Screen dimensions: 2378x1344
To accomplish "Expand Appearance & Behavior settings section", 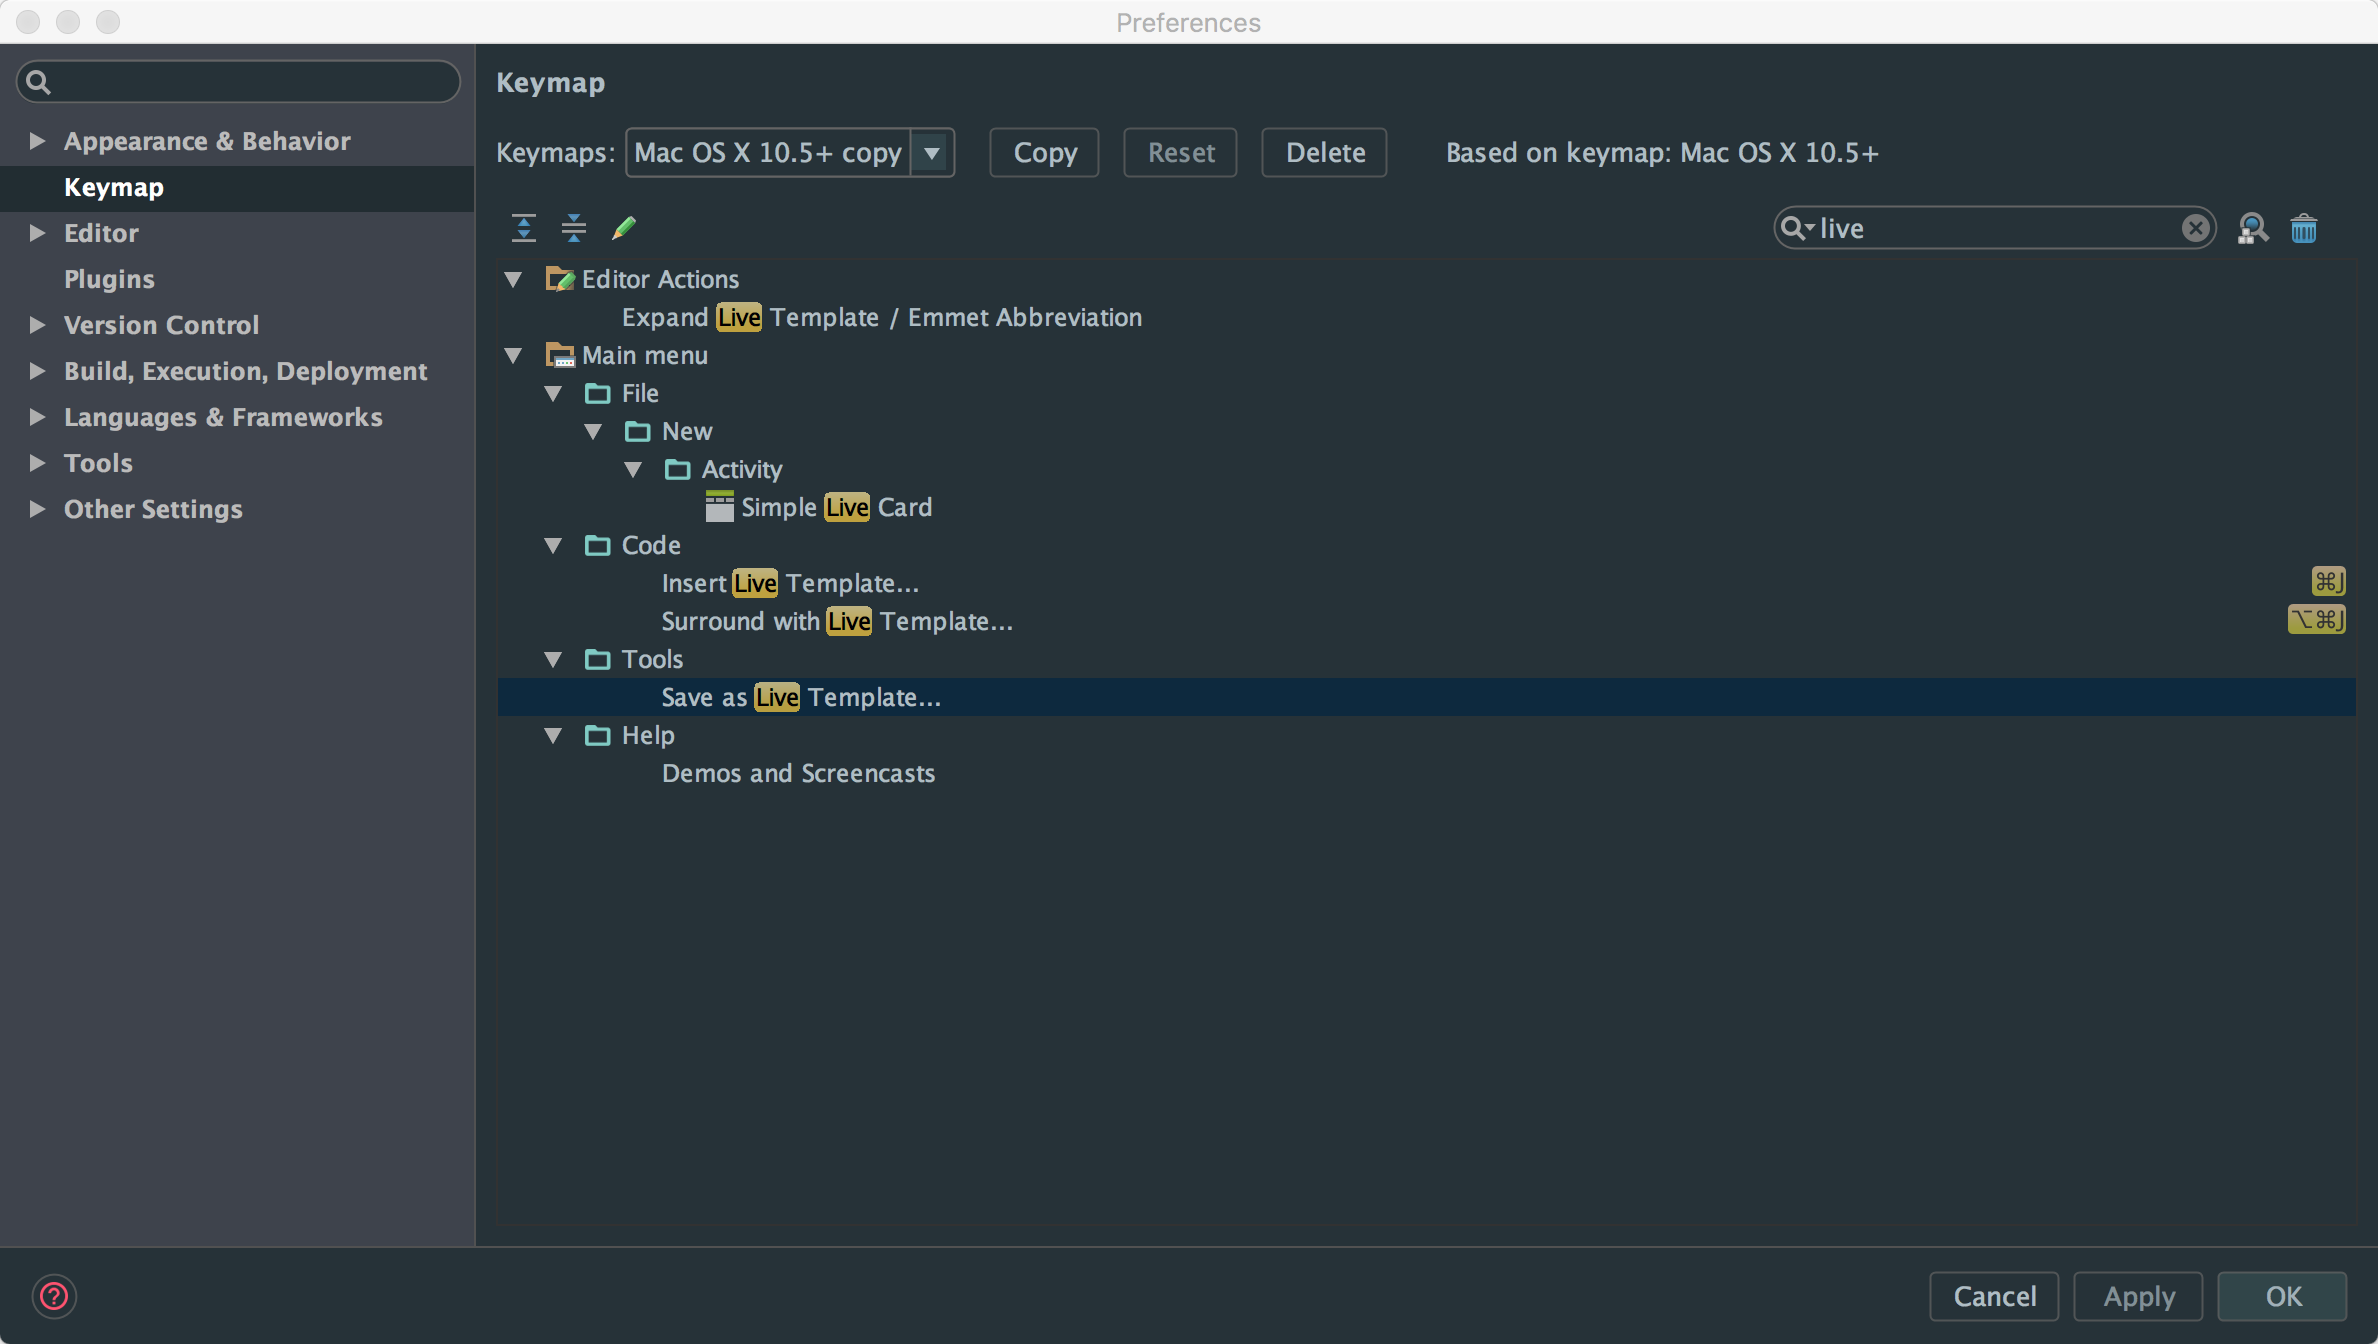I will (x=37, y=141).
